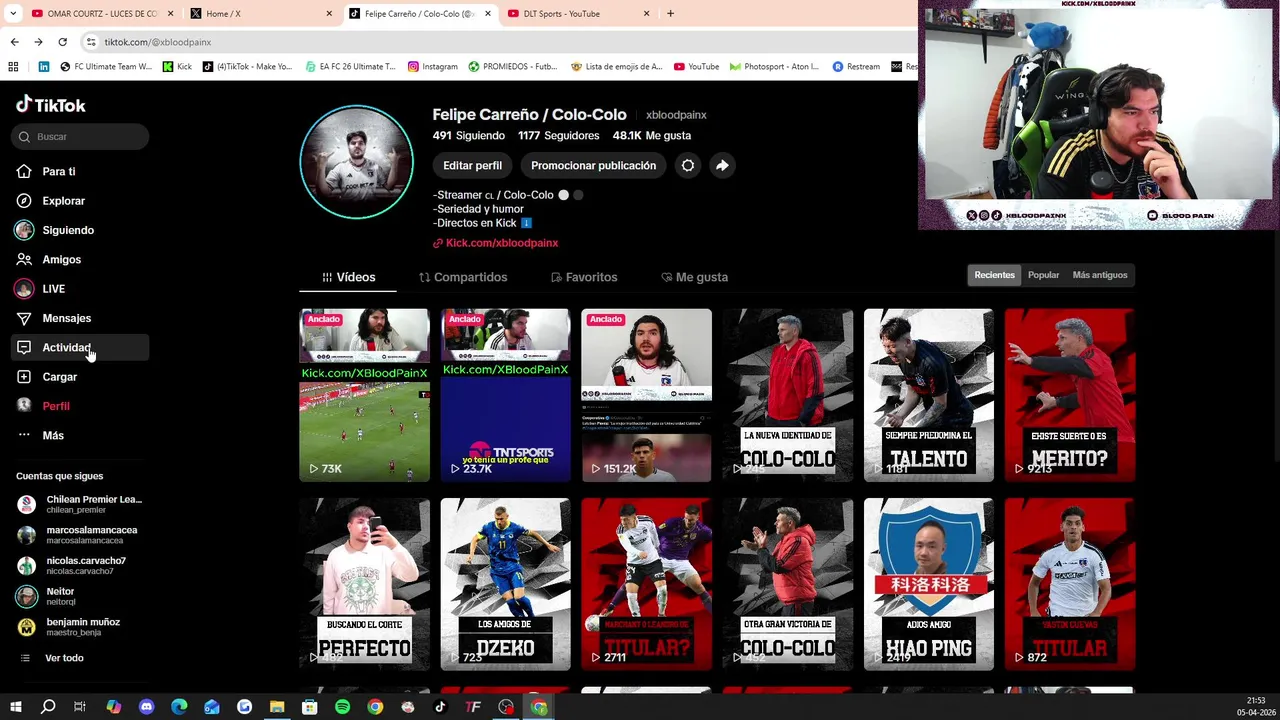Open the 1177 Seguidores list
Screen dimensions: 1280x720
(559, 136)
